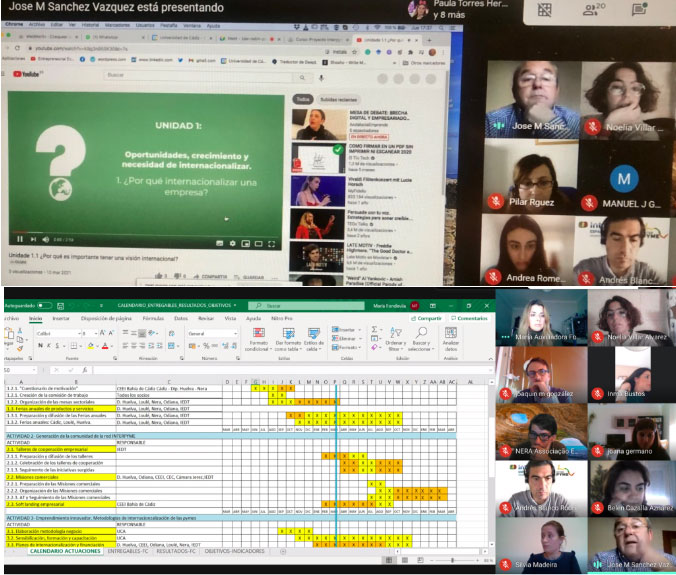Viewport: 676px width, 575px height.
Task: Open the Late Motiv video thumbnail
Action: point(317,257)
